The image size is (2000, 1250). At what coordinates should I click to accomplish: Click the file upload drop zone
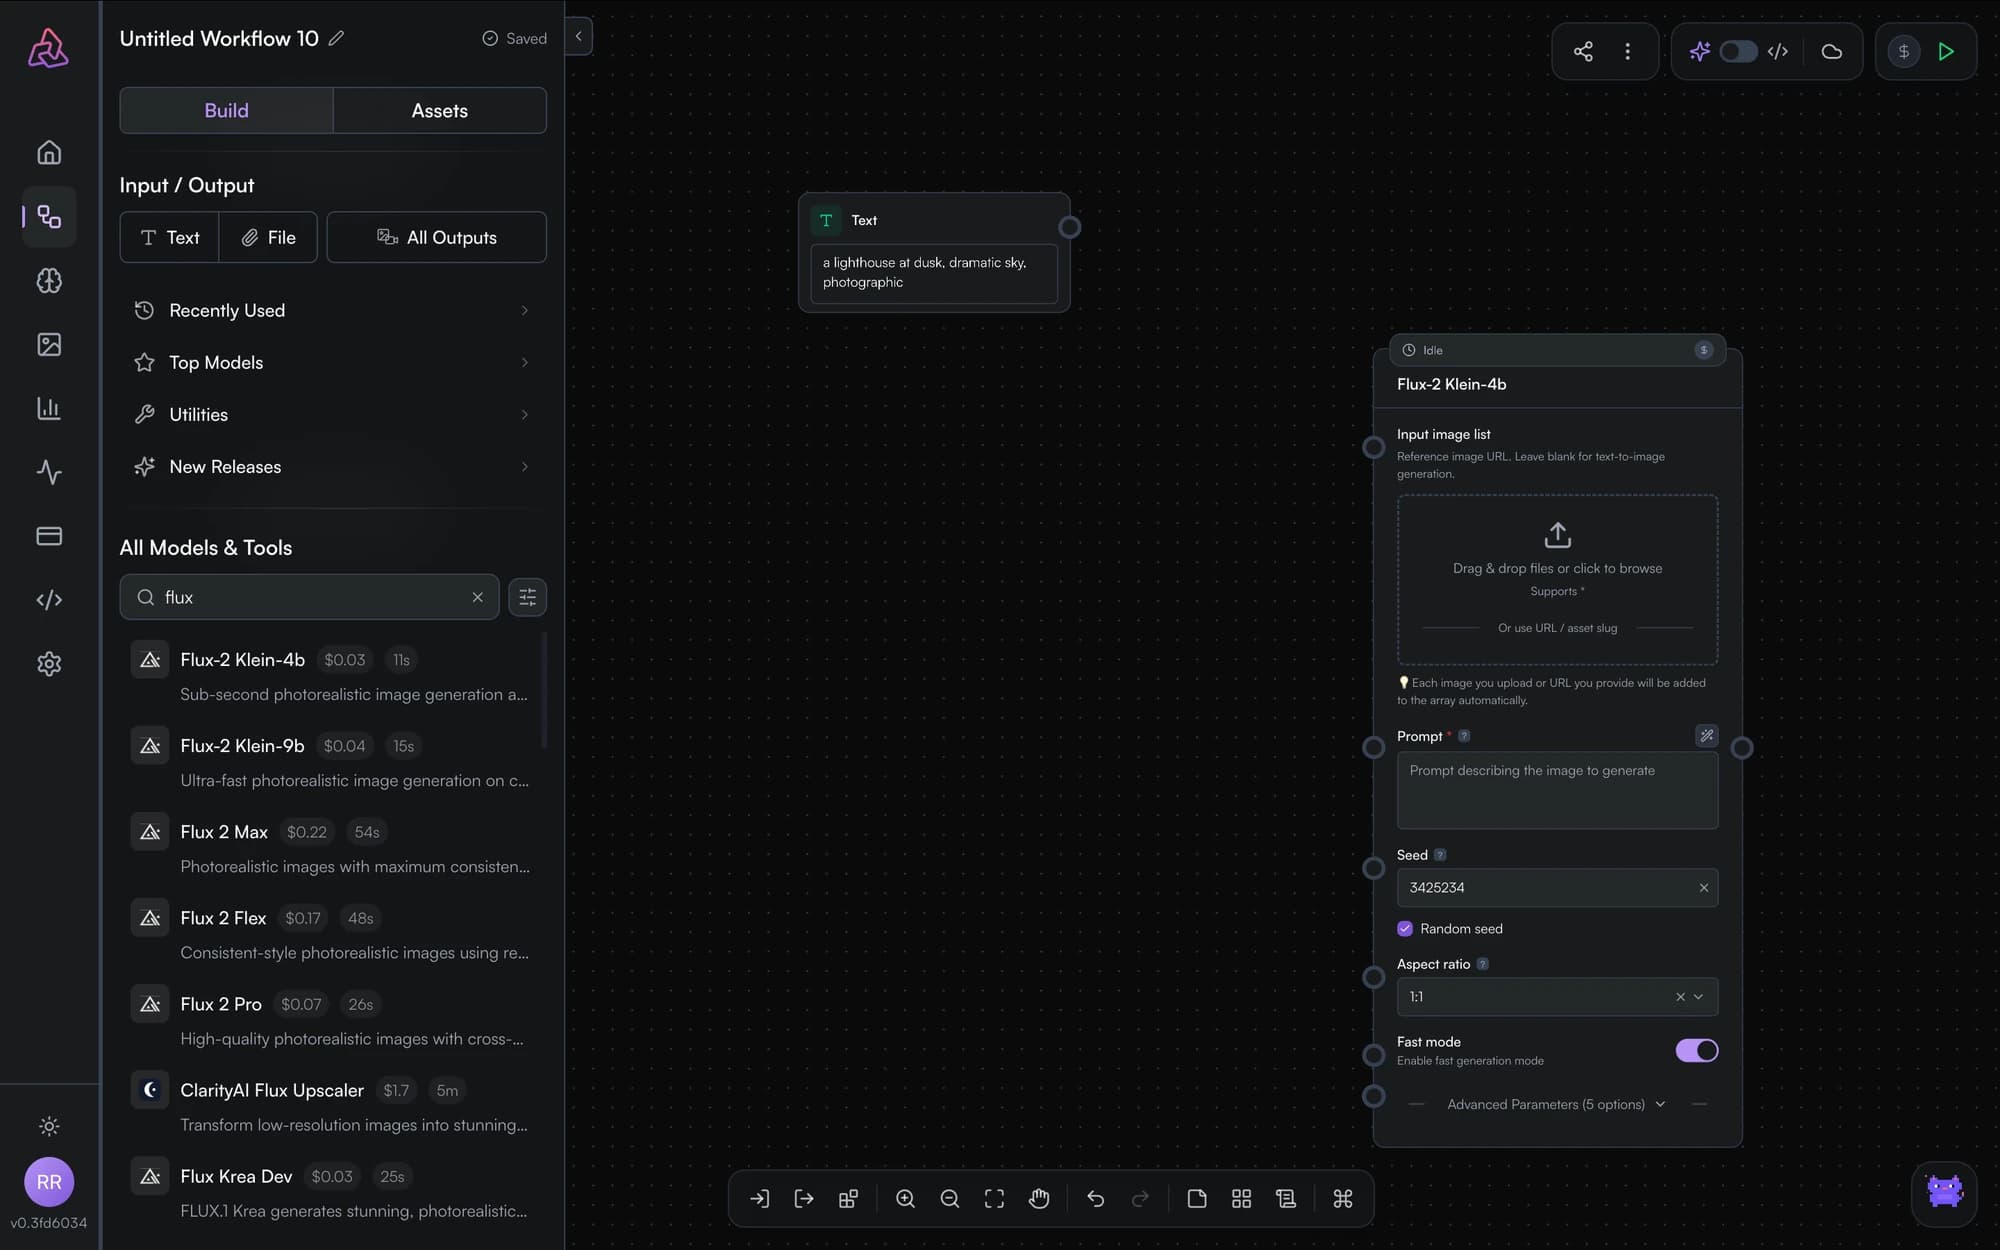tap(1557, 580)
